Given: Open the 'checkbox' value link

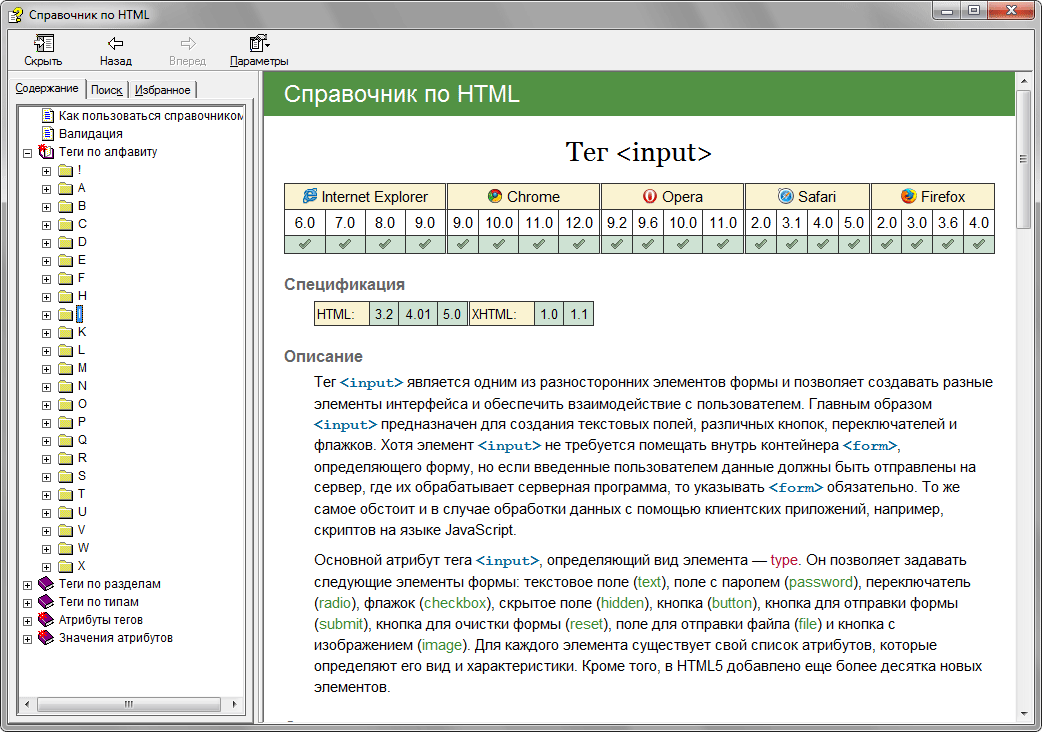Looking at the screenshot, I should (455, 603).
